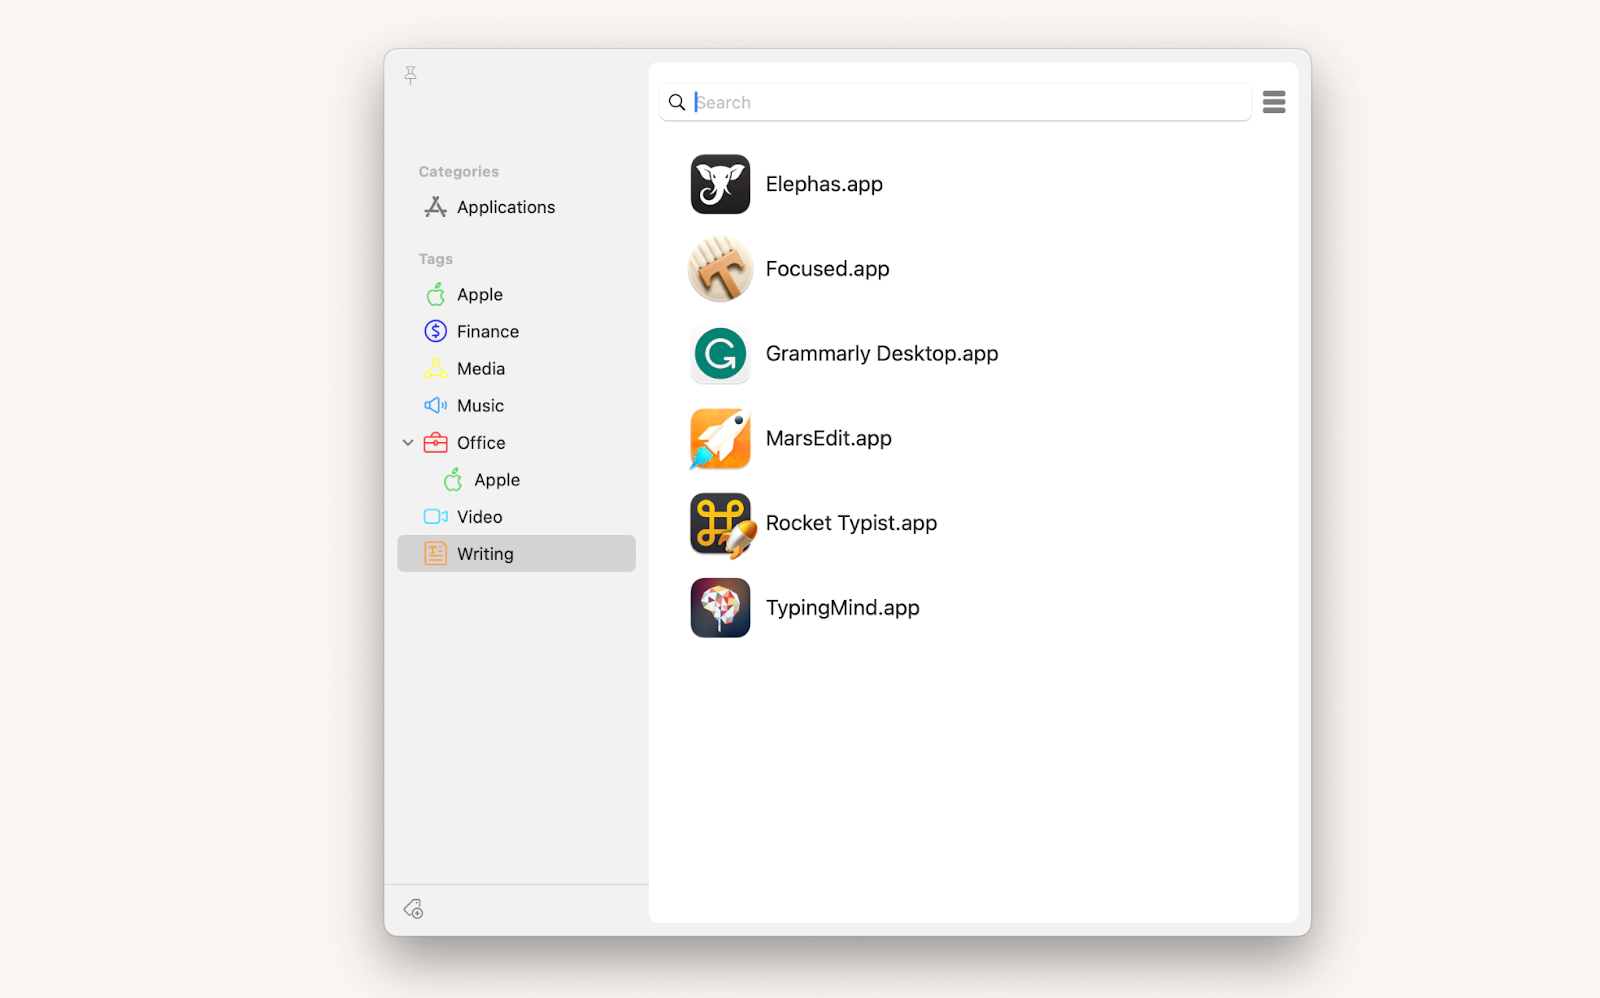Viewport: 1600px width, 998px height.
Task: Click the Finance dollar sign icon
Action: coord(435,331)
